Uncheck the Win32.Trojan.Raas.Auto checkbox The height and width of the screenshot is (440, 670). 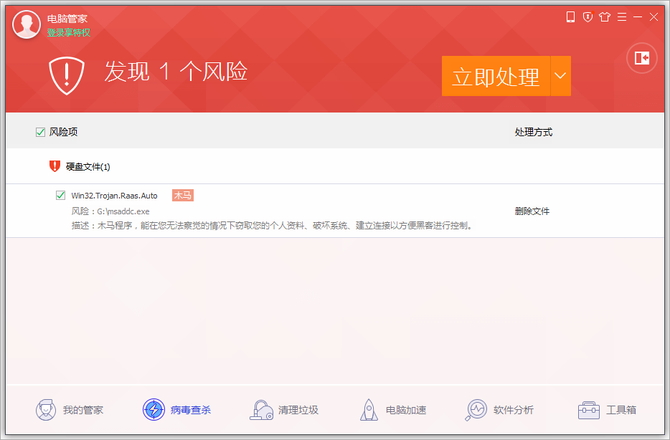pos(61,195)
